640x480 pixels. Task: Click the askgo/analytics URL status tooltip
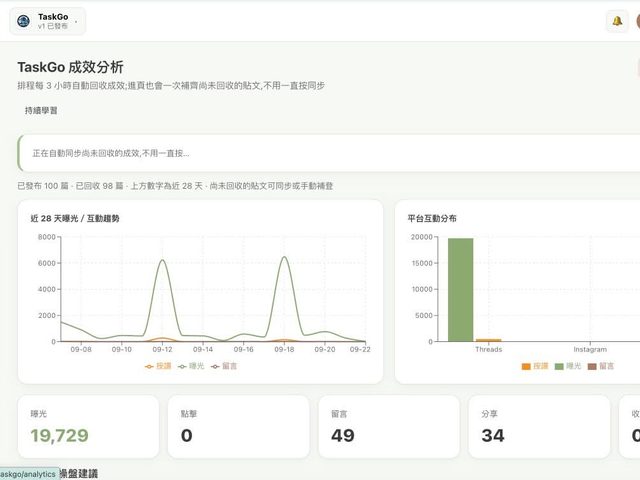[x=29, y=474]
